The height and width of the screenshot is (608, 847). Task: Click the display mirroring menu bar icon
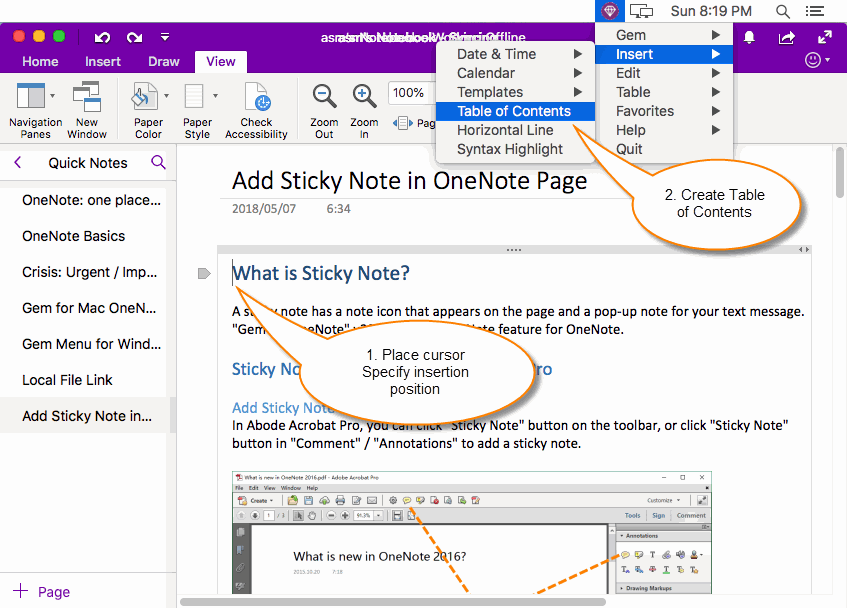(x=642, y=11)
